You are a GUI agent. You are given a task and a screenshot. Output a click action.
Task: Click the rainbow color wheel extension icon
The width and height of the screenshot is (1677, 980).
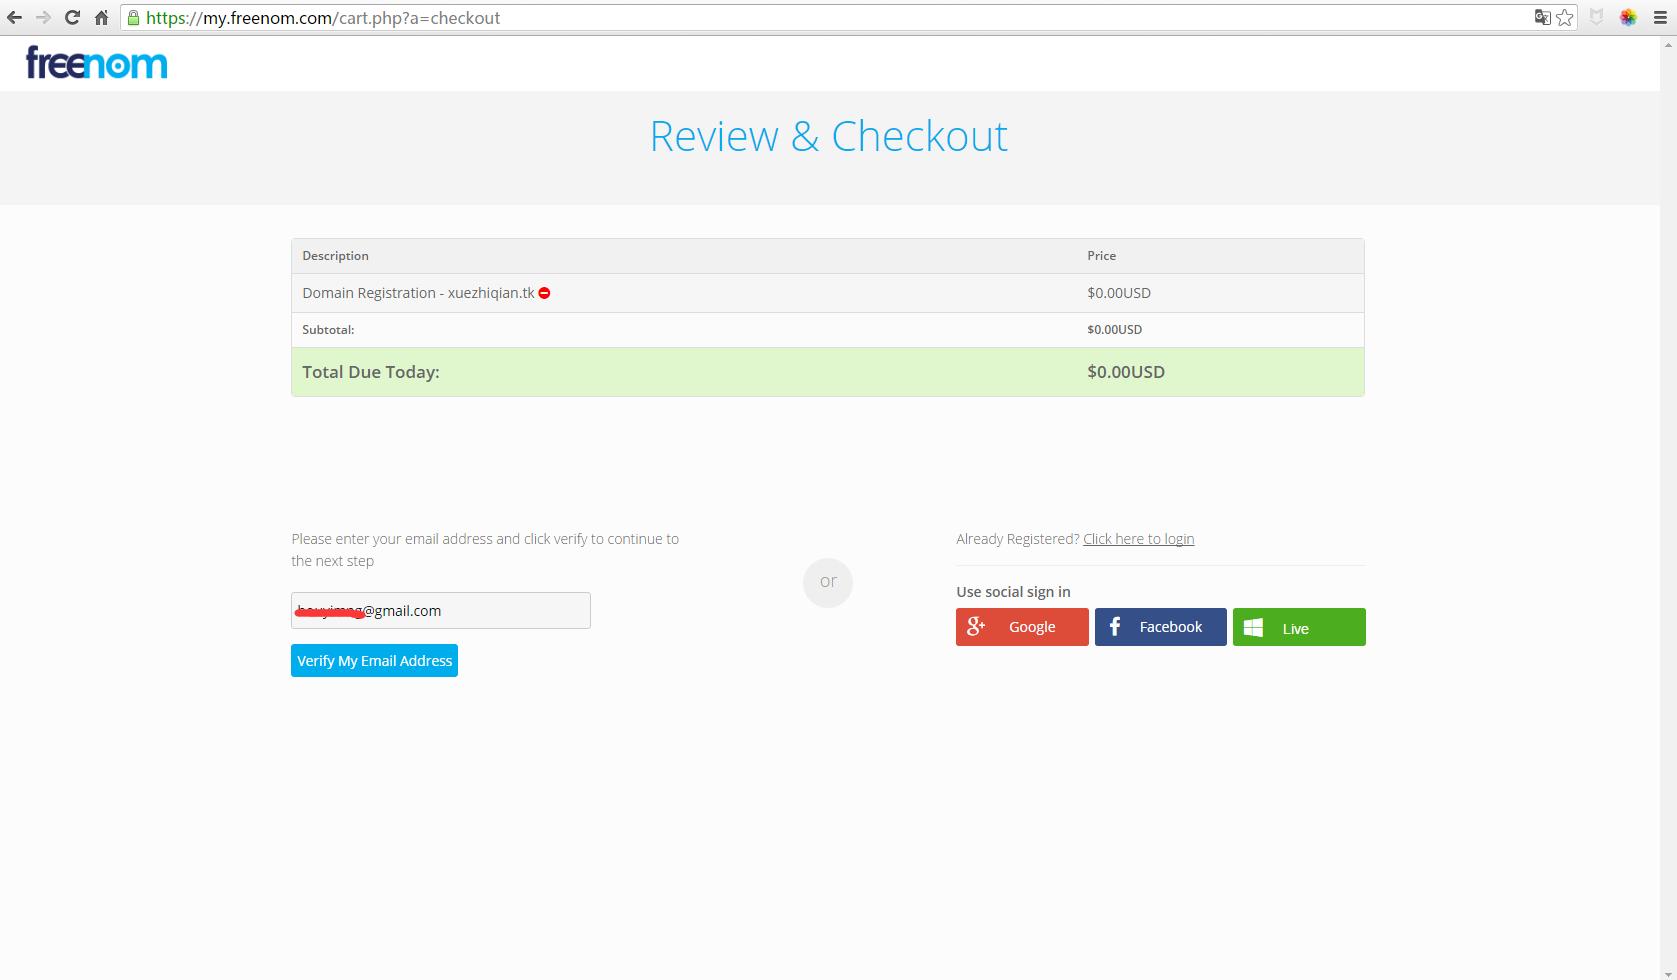point(1628,18)
